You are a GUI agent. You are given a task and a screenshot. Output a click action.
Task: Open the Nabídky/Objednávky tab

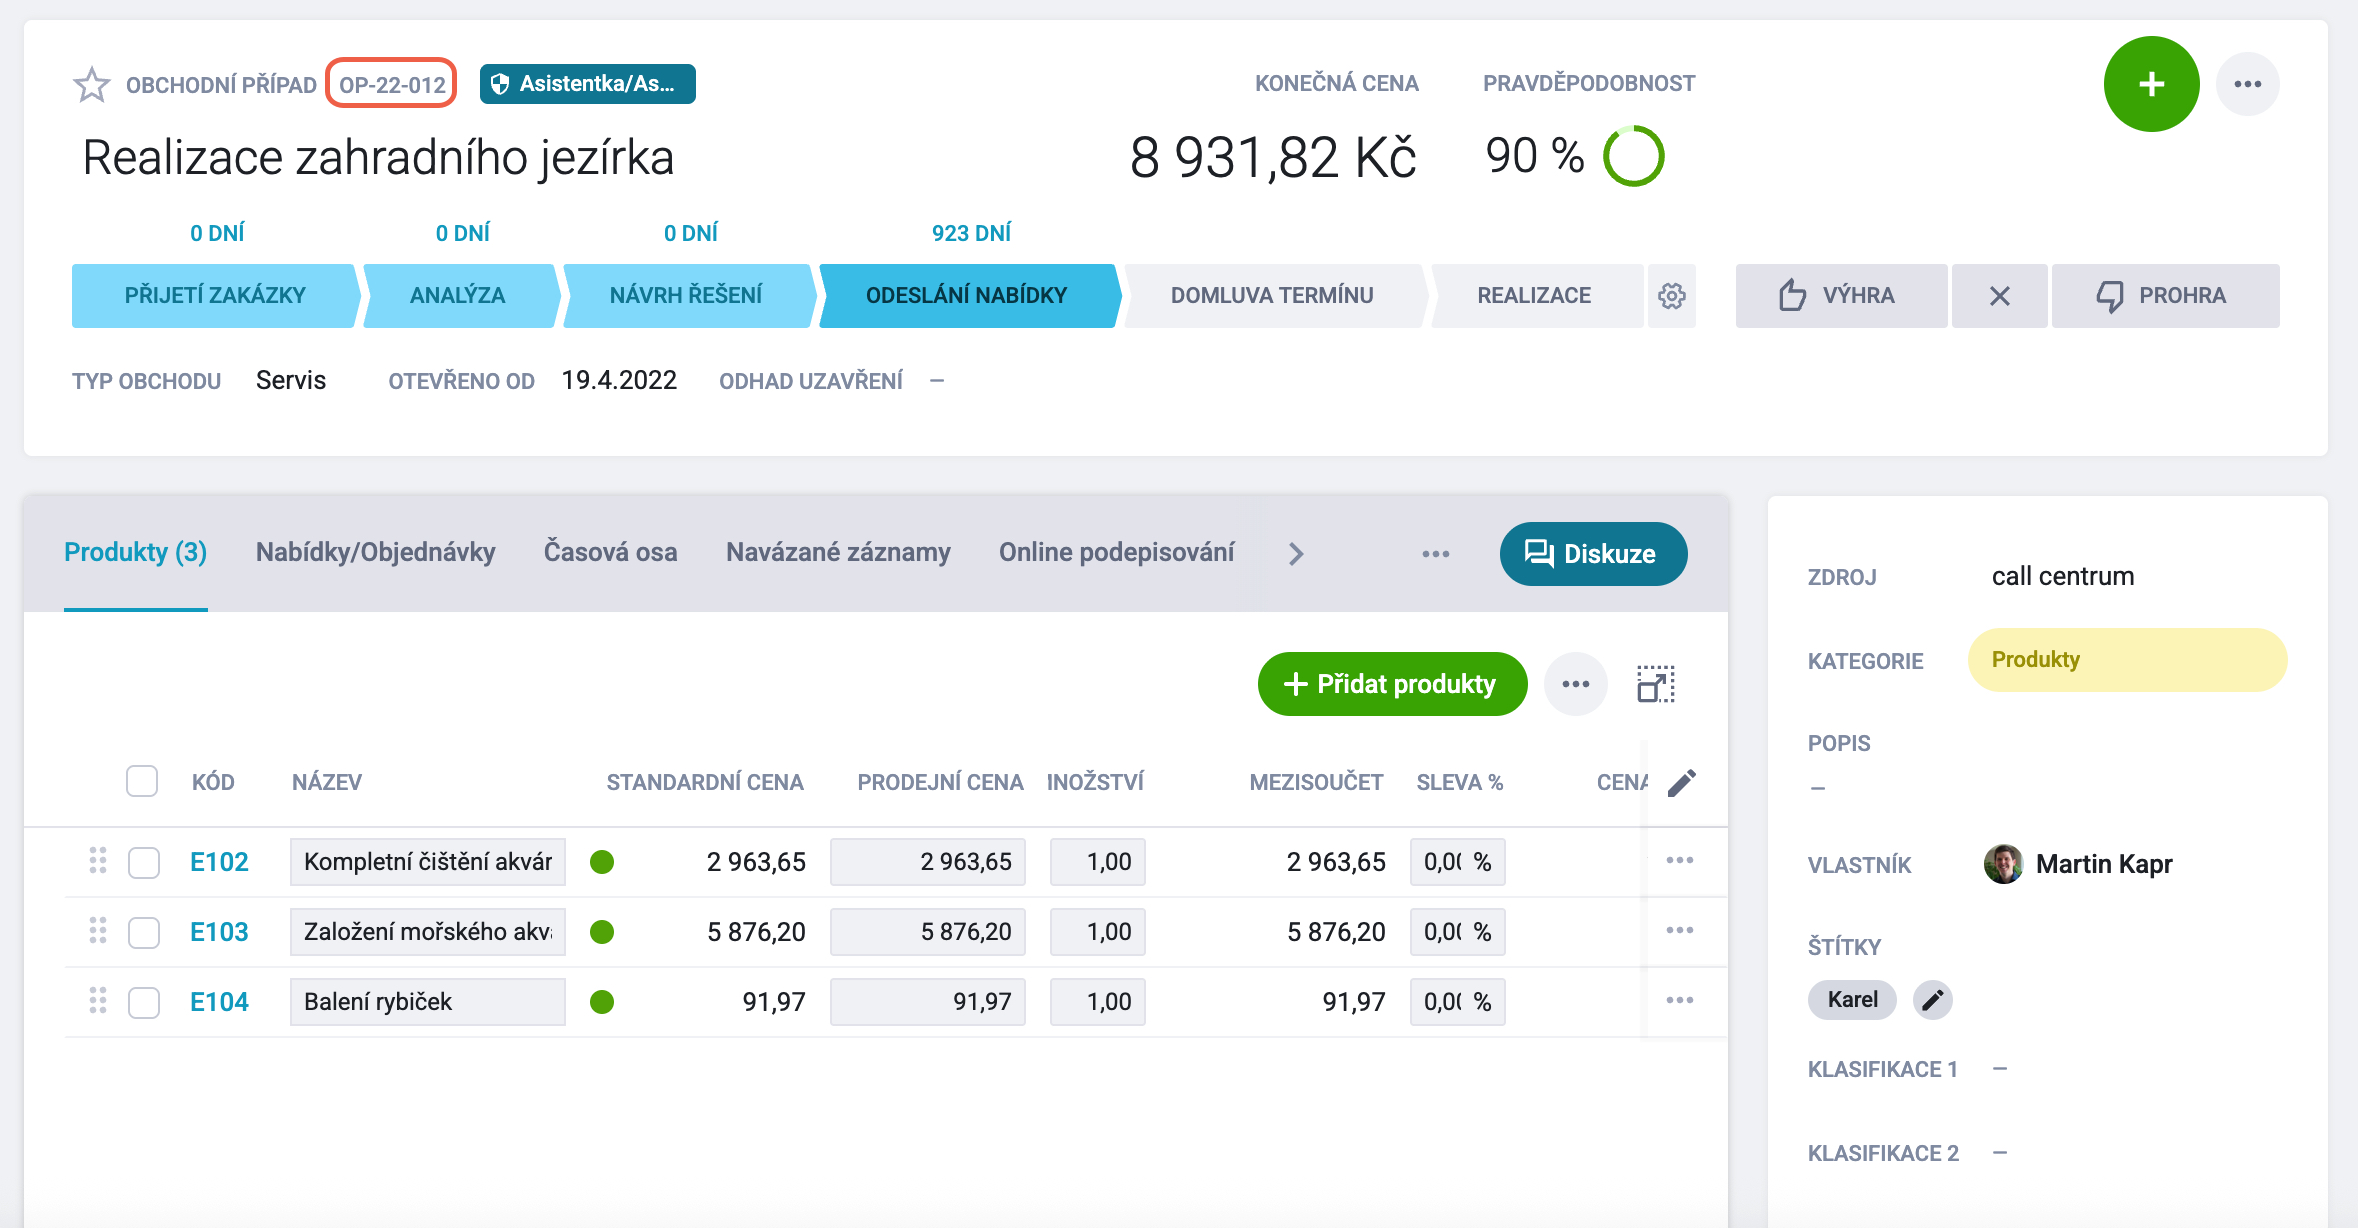375,552
